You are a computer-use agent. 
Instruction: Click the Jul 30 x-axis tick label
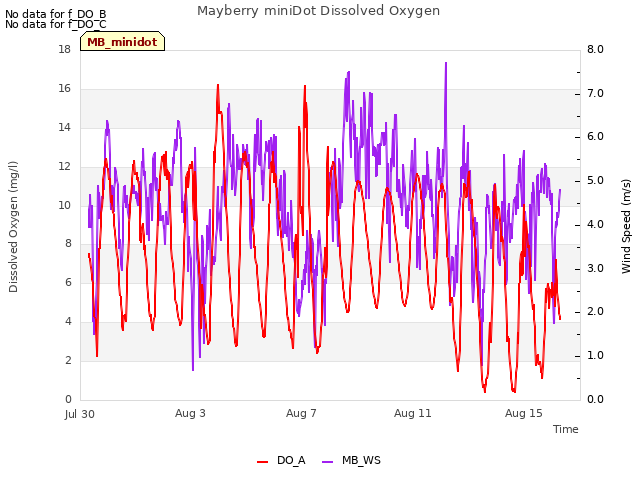click(80, 414)
